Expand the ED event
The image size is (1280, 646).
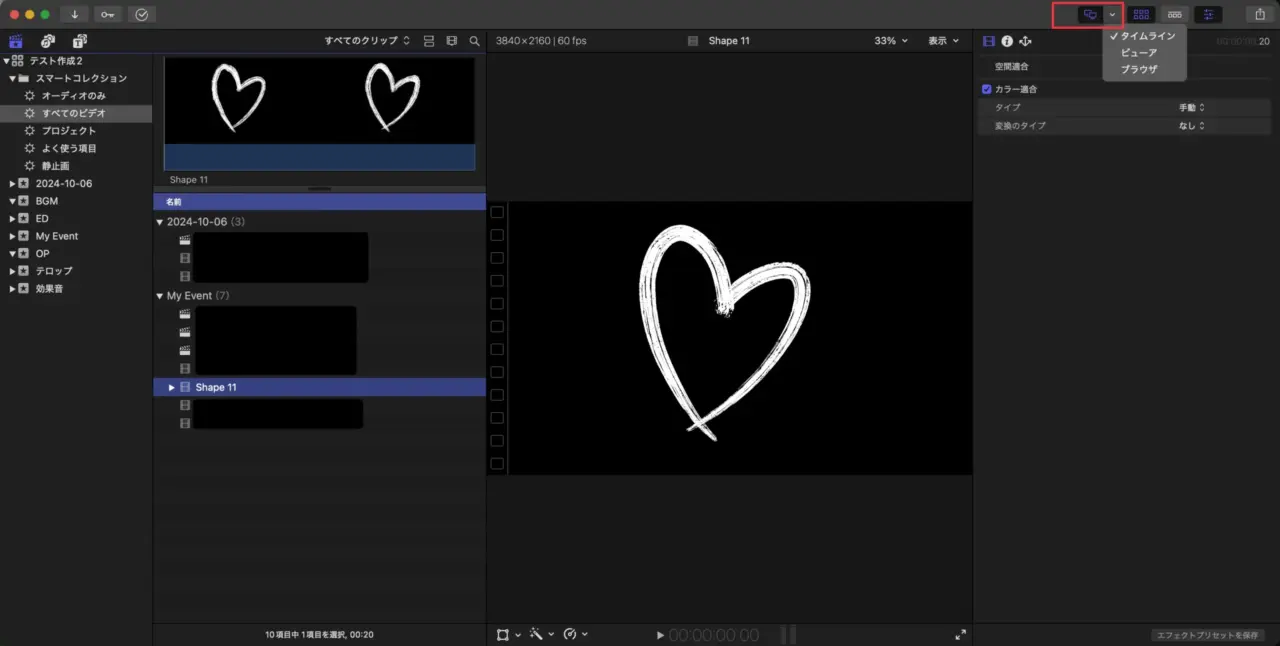point(12,218)
